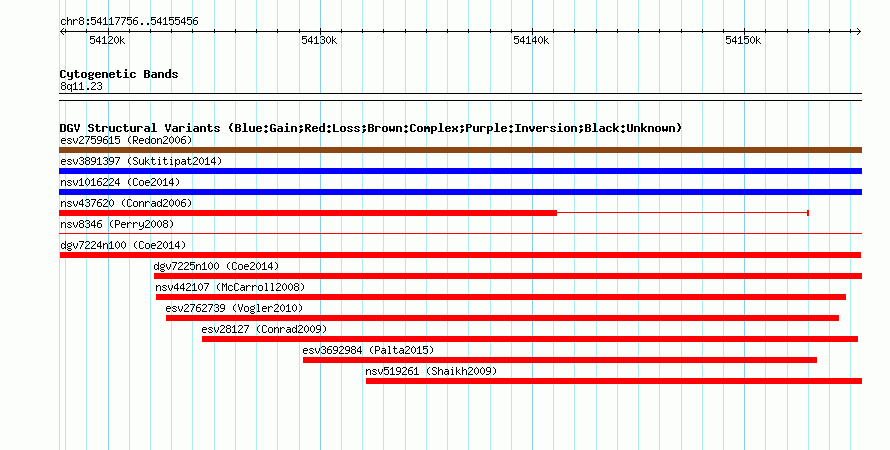Click the brown esv2759615 complex variant bar

pyautogui.click(x=460, y=150)
